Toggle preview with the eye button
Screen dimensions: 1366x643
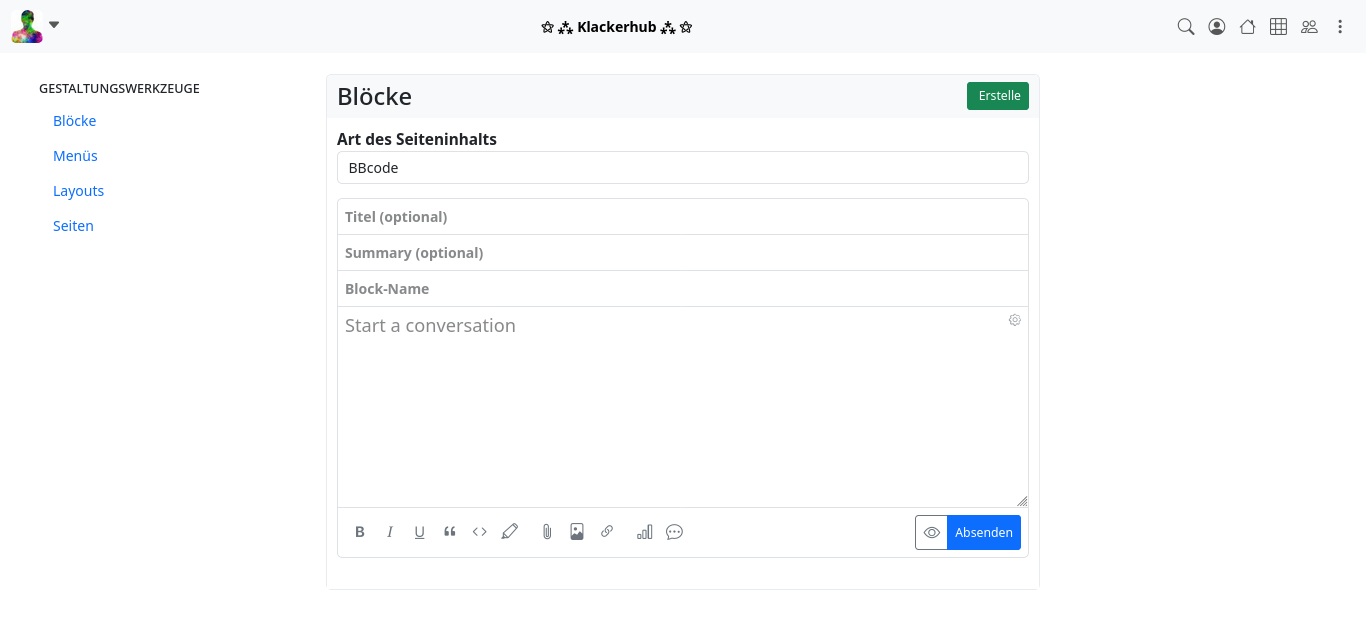[x=931, y=532]
